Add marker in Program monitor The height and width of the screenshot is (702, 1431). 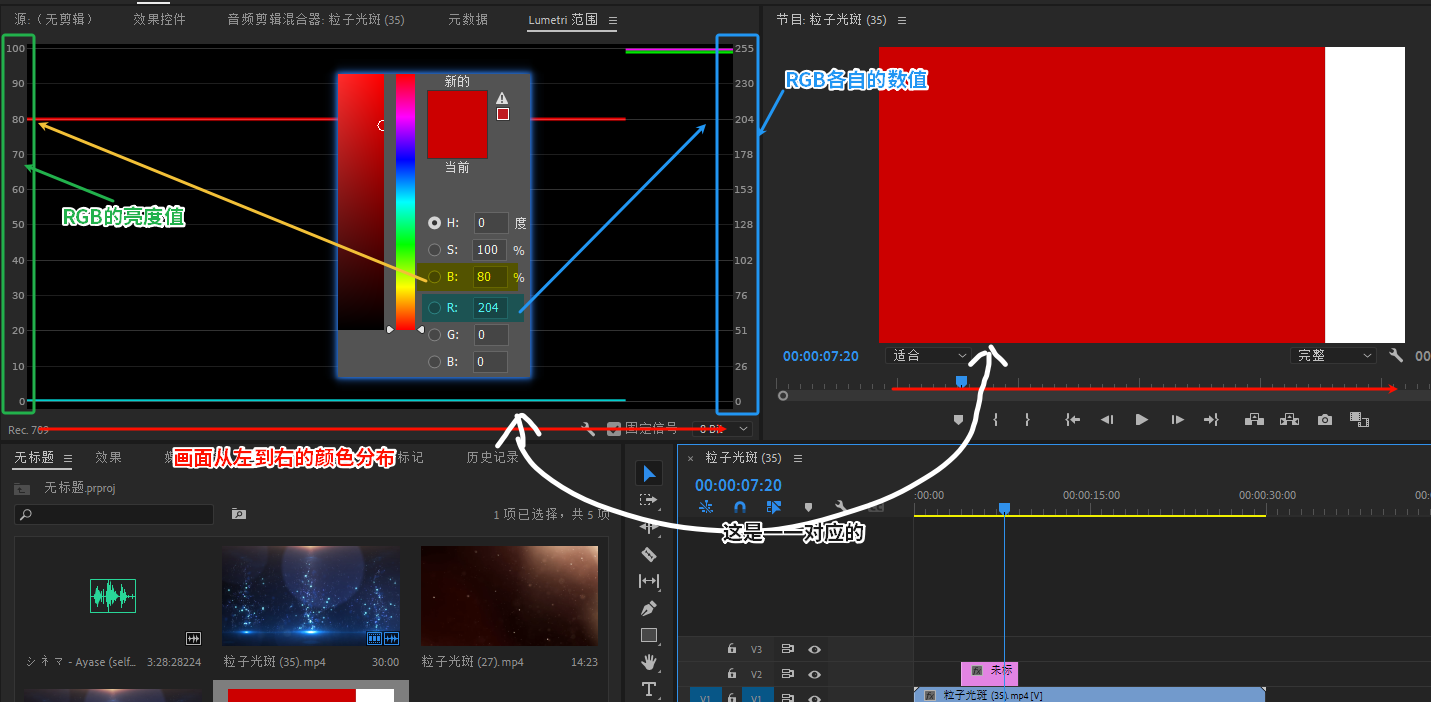click(x=958, y=420)
